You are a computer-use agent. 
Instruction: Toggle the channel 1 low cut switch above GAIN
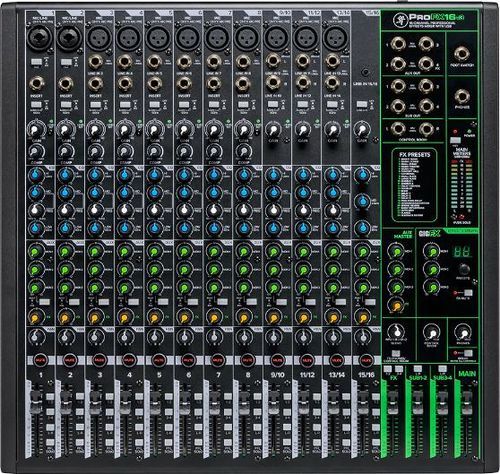pyautogui.click(x=36, y=105)
